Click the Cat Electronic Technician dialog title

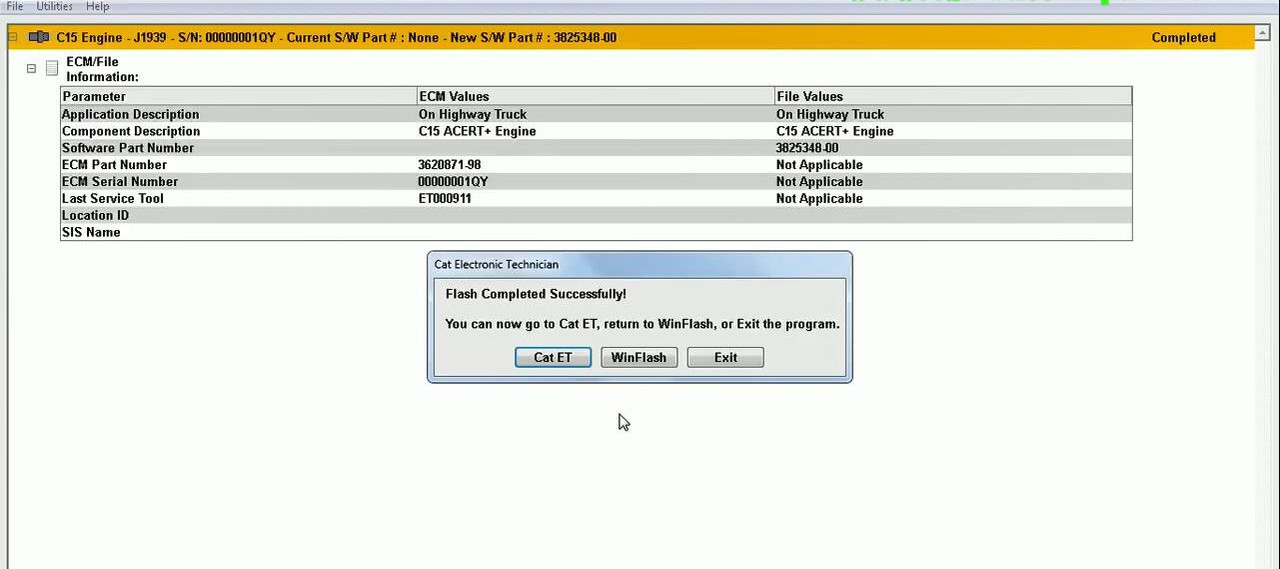click(496, 264)
